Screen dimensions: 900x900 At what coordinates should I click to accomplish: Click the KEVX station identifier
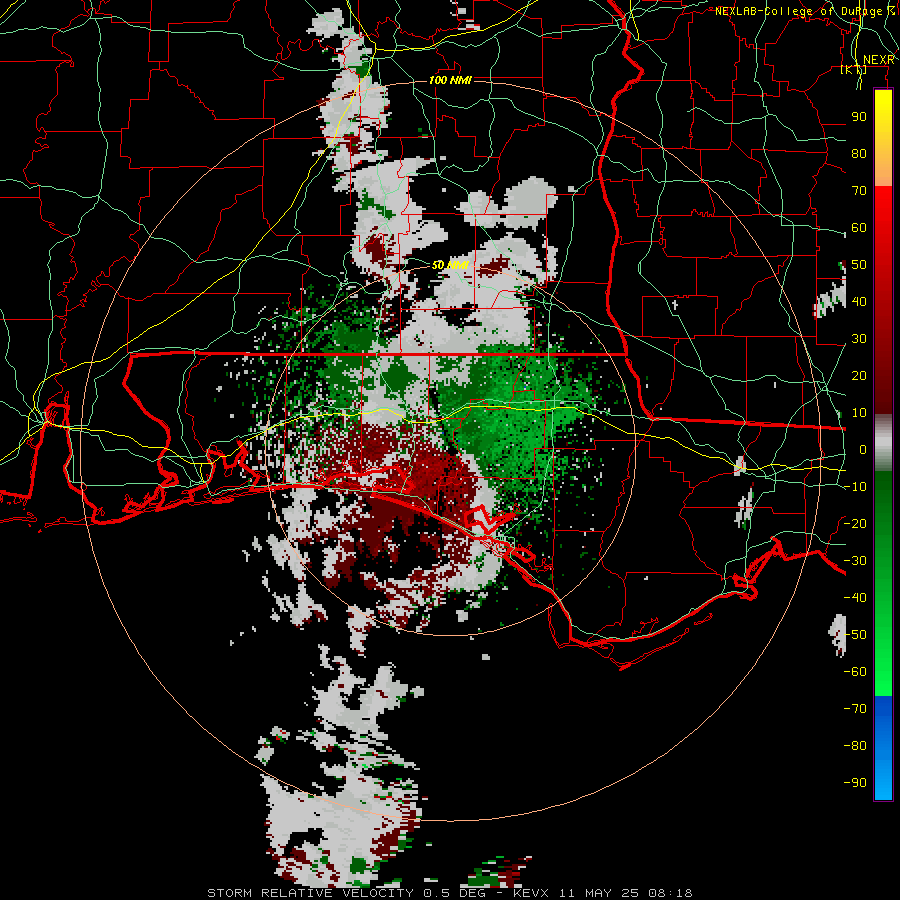(x=531, y=893)
